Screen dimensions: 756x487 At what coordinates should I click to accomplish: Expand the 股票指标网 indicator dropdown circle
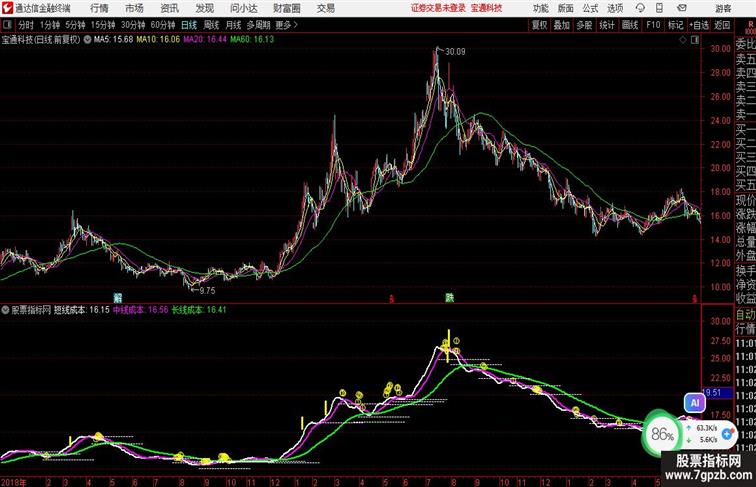[x=5, y=310]
